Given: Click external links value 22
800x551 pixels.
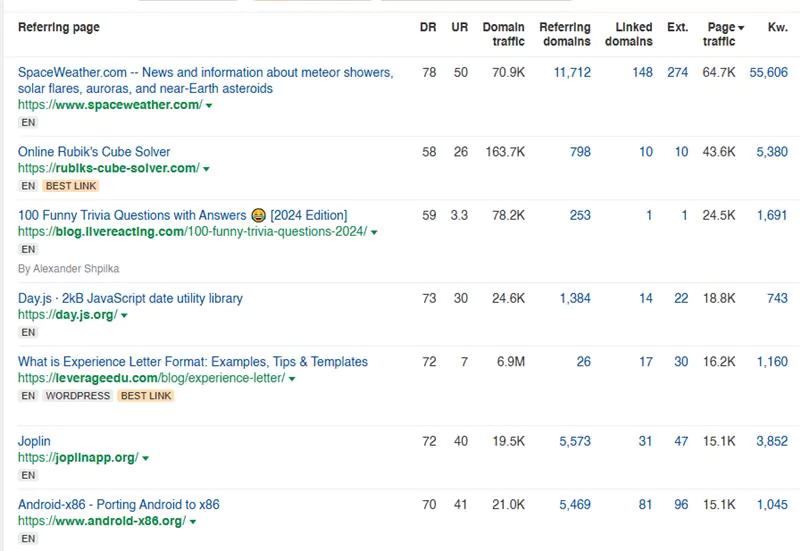Looking at the screenshot, I should pos(681,298).
